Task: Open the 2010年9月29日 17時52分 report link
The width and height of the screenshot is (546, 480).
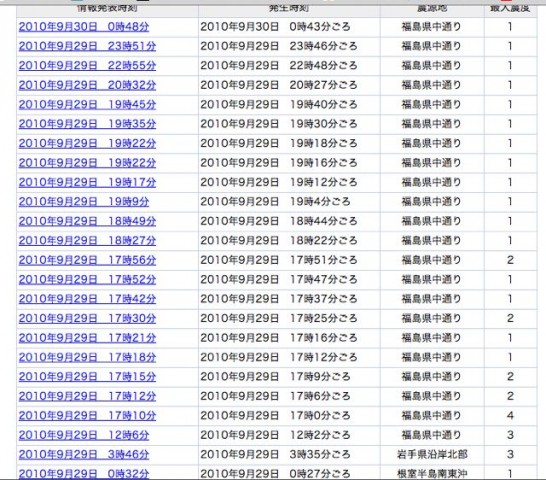Action: 87,280
